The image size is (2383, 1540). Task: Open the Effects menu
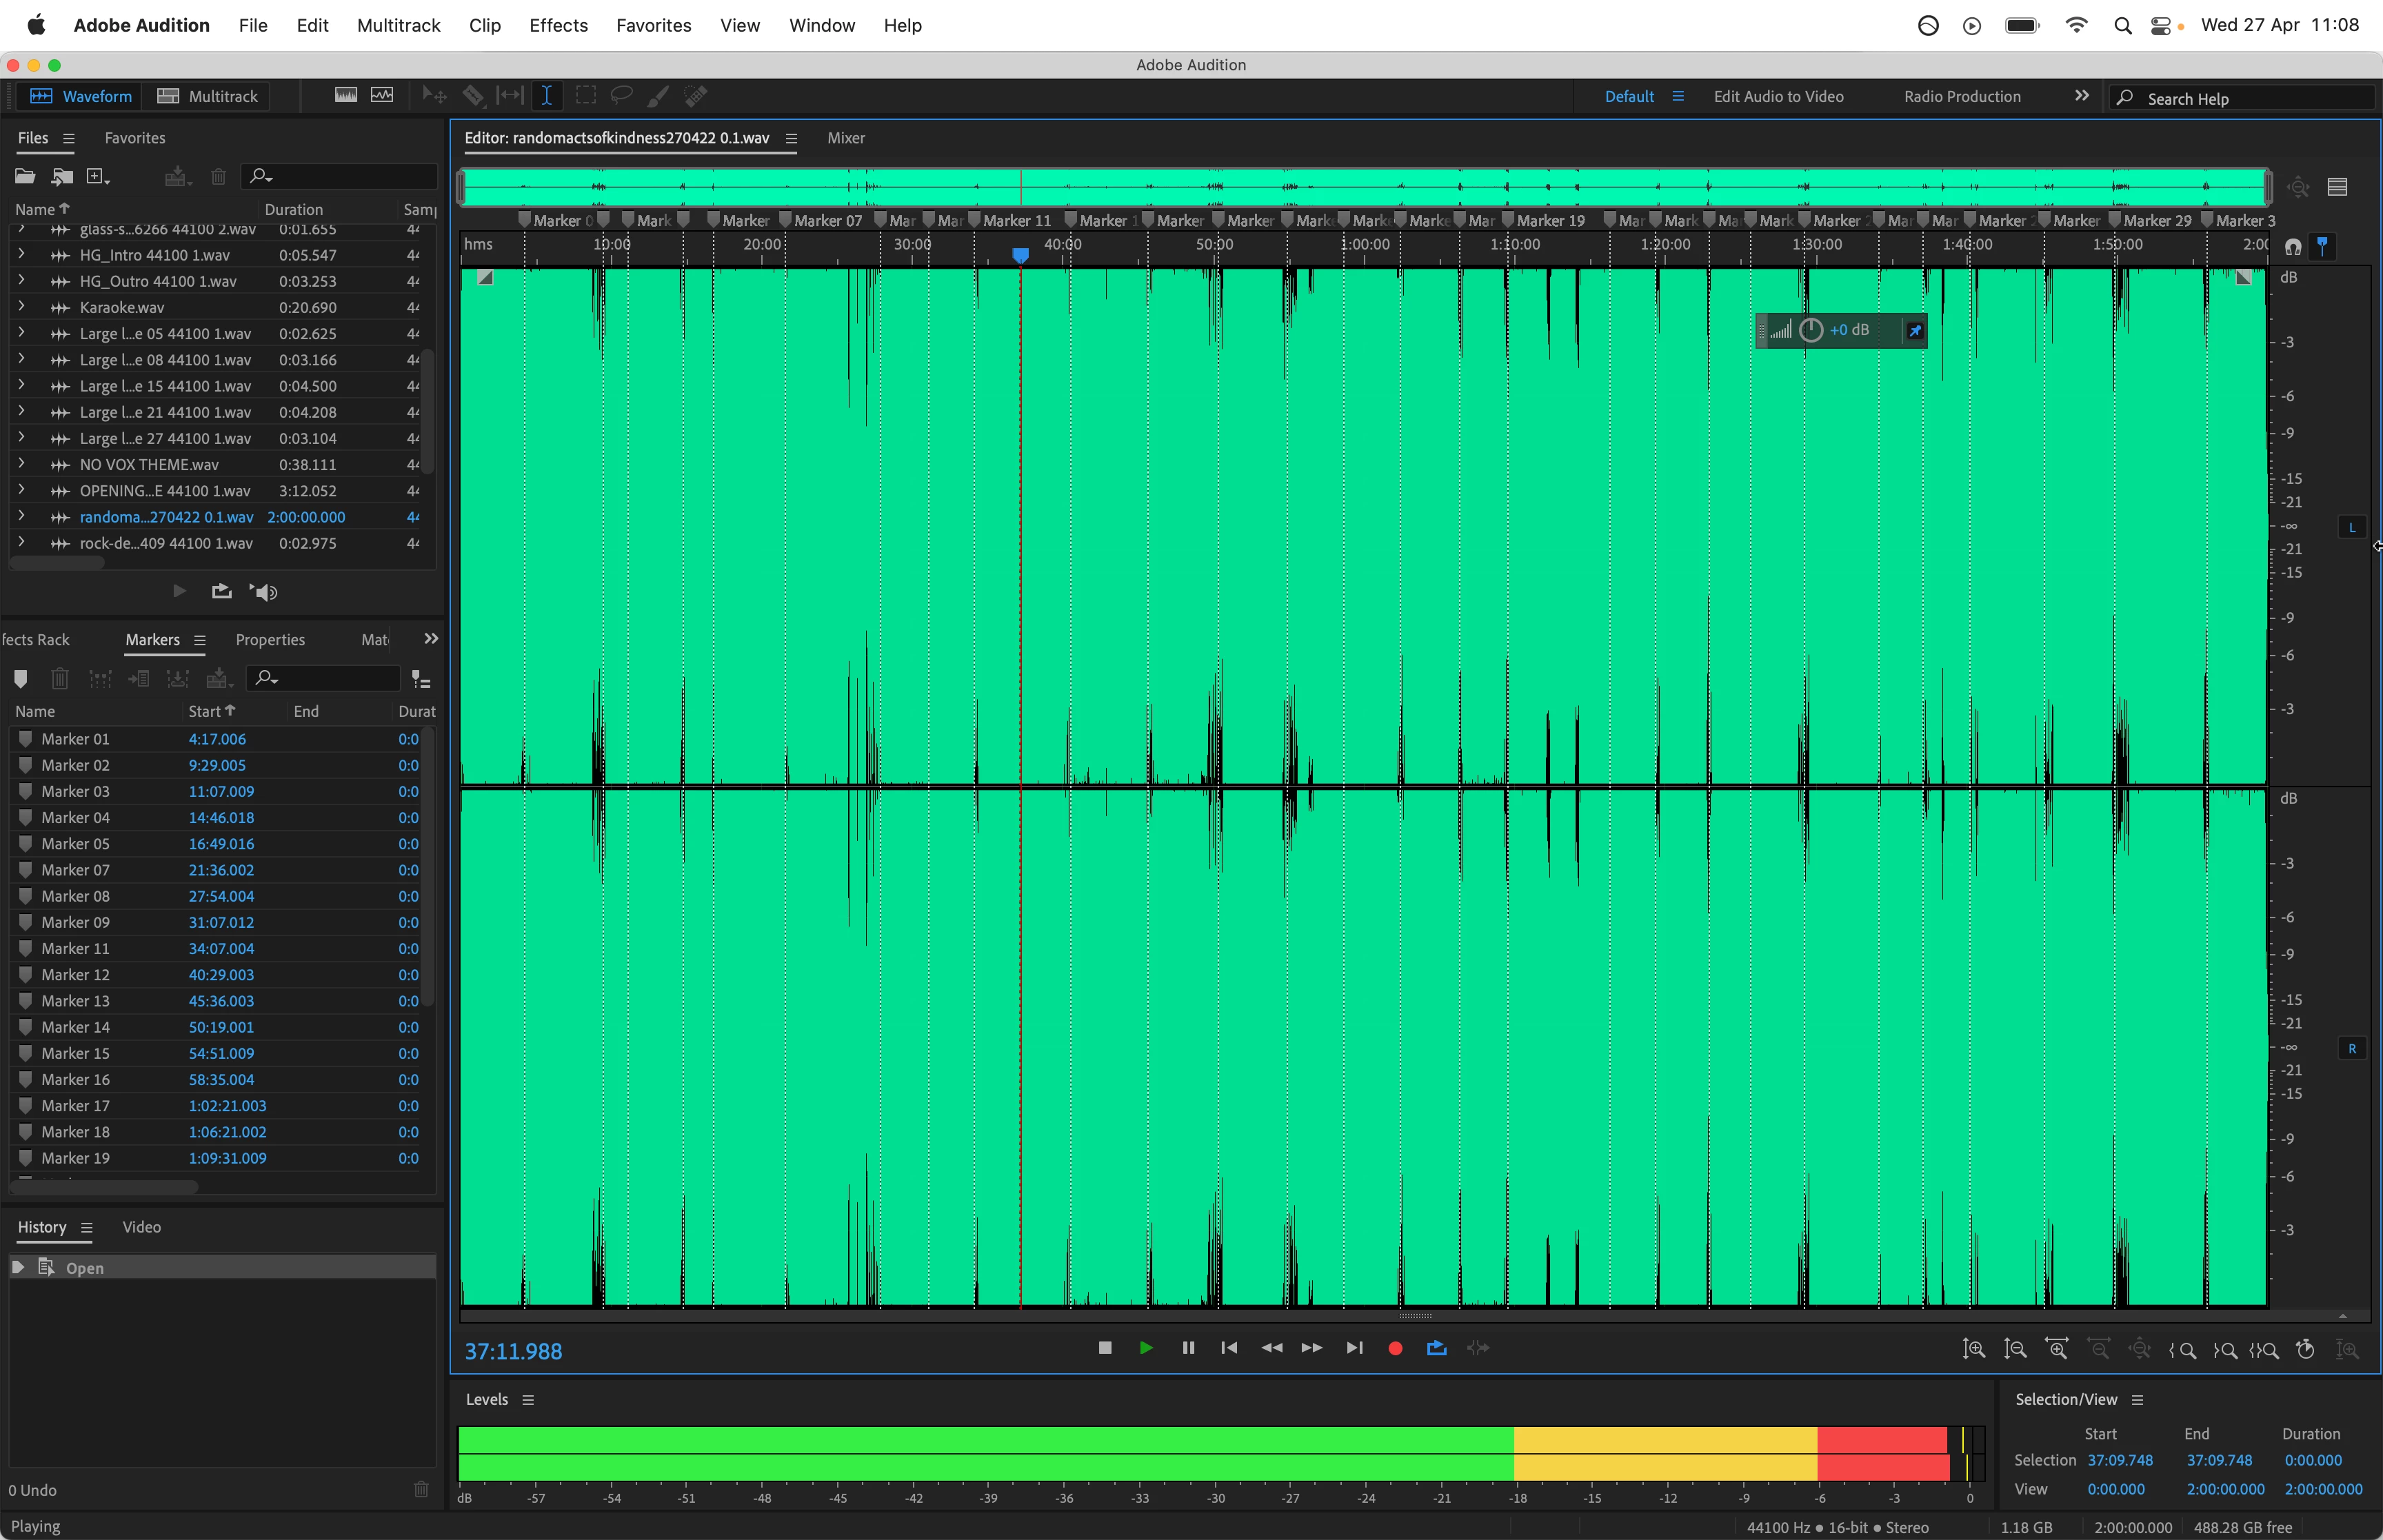pos(558,25)
